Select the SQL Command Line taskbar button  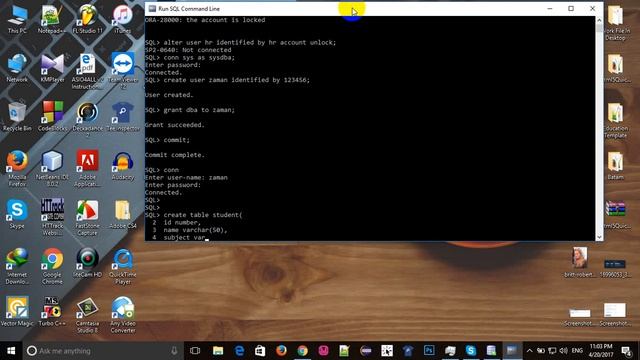[x=512, y=351]
